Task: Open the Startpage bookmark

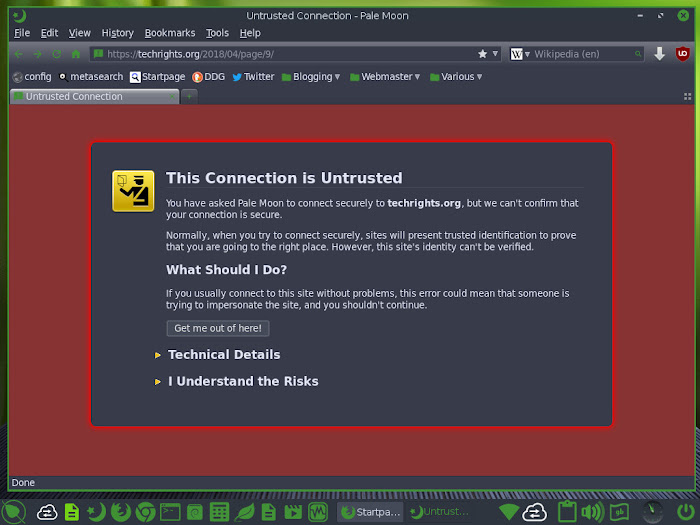Action: 158,77
